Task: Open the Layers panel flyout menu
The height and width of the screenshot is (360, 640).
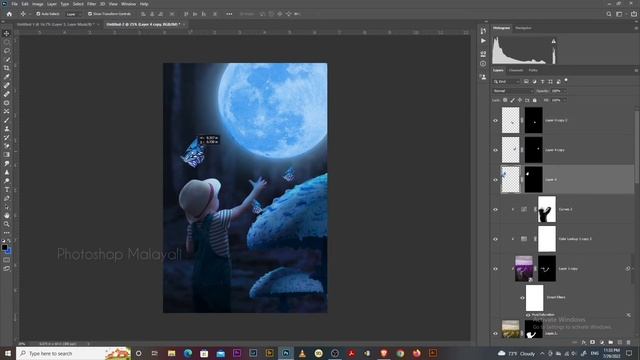Action: click(x=636, y=71)
